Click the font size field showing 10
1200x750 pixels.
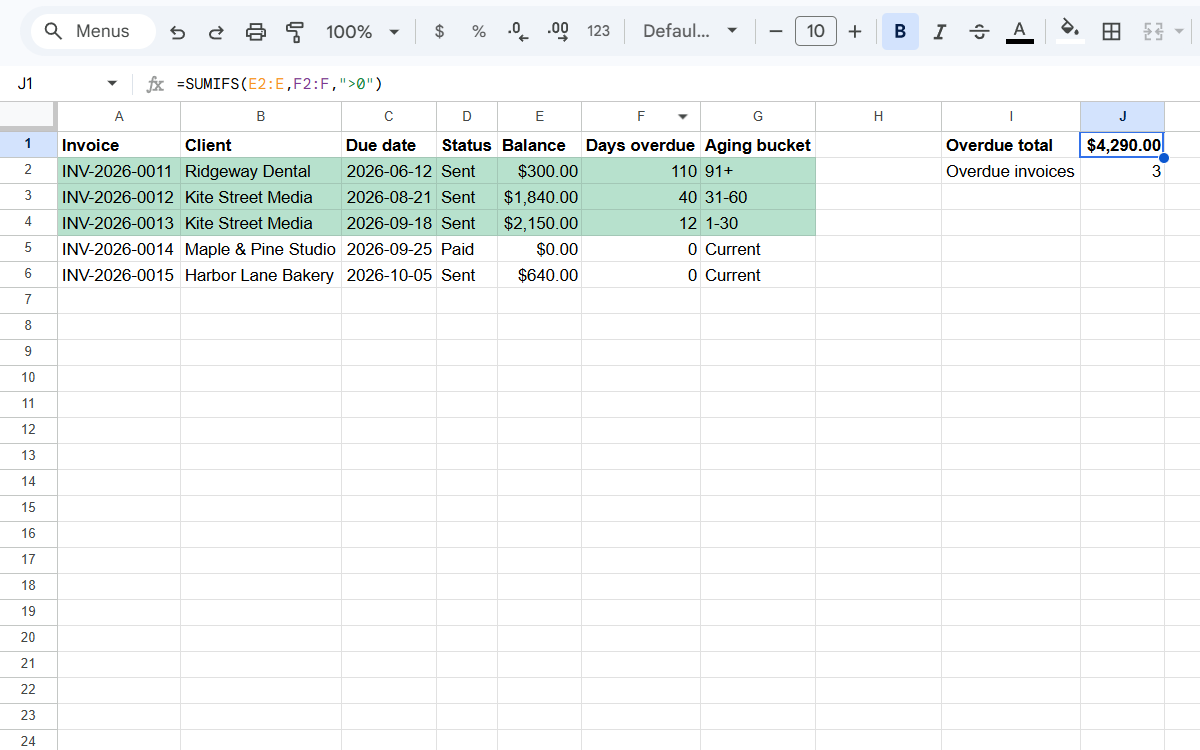(x=815, y=32)
